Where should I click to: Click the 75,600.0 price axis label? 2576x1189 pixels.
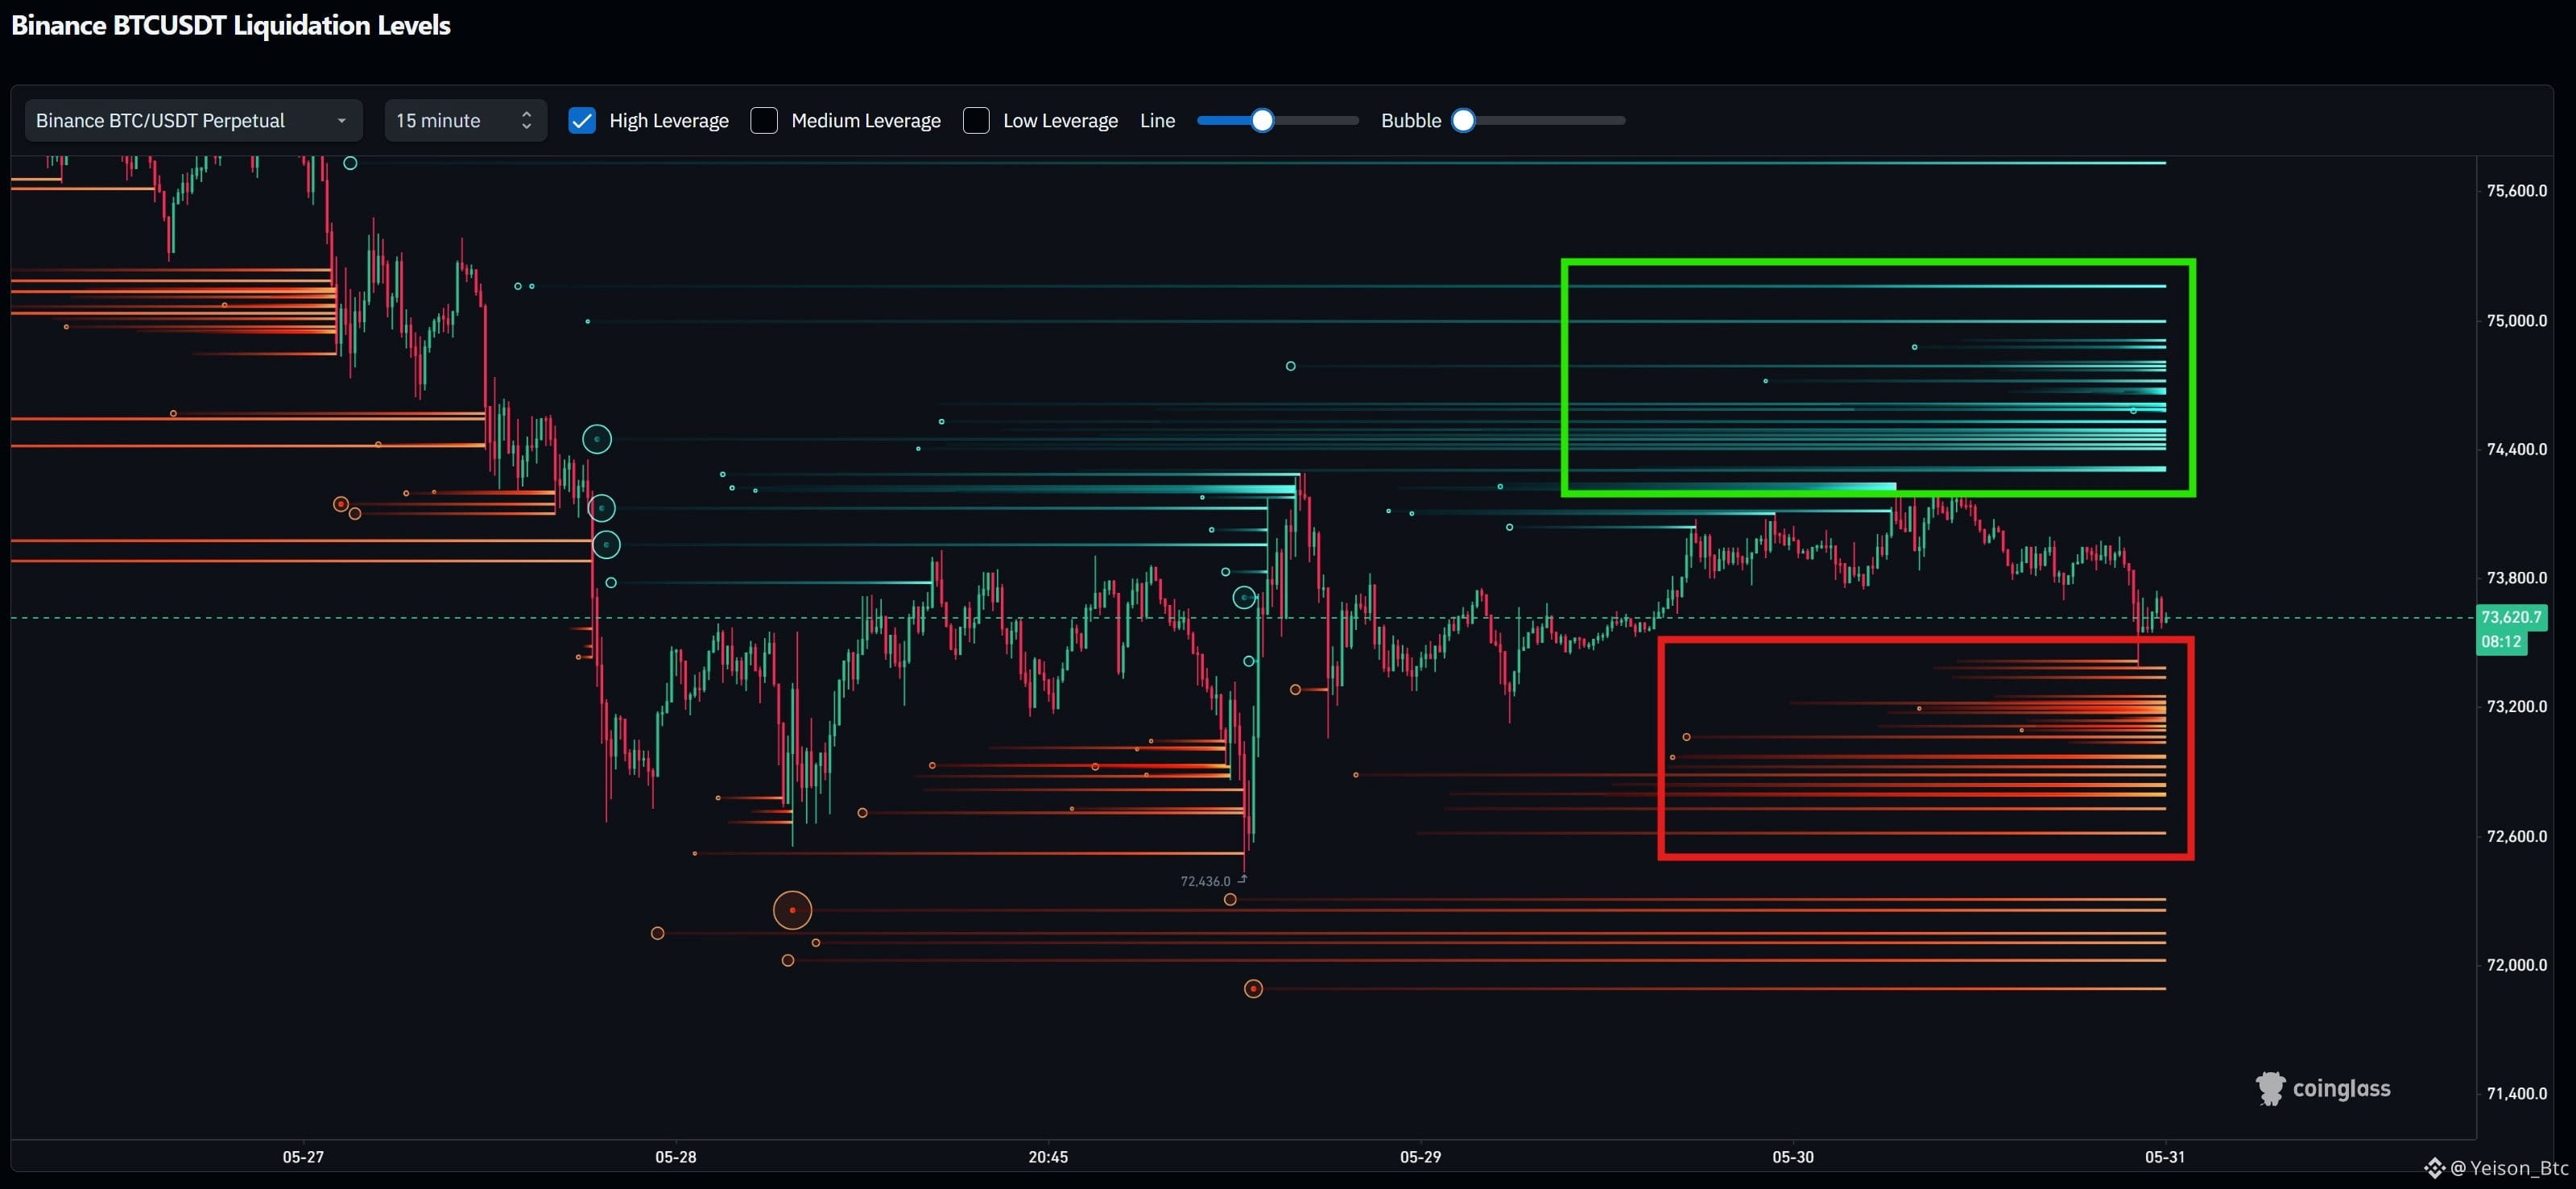pos(2517,191)
